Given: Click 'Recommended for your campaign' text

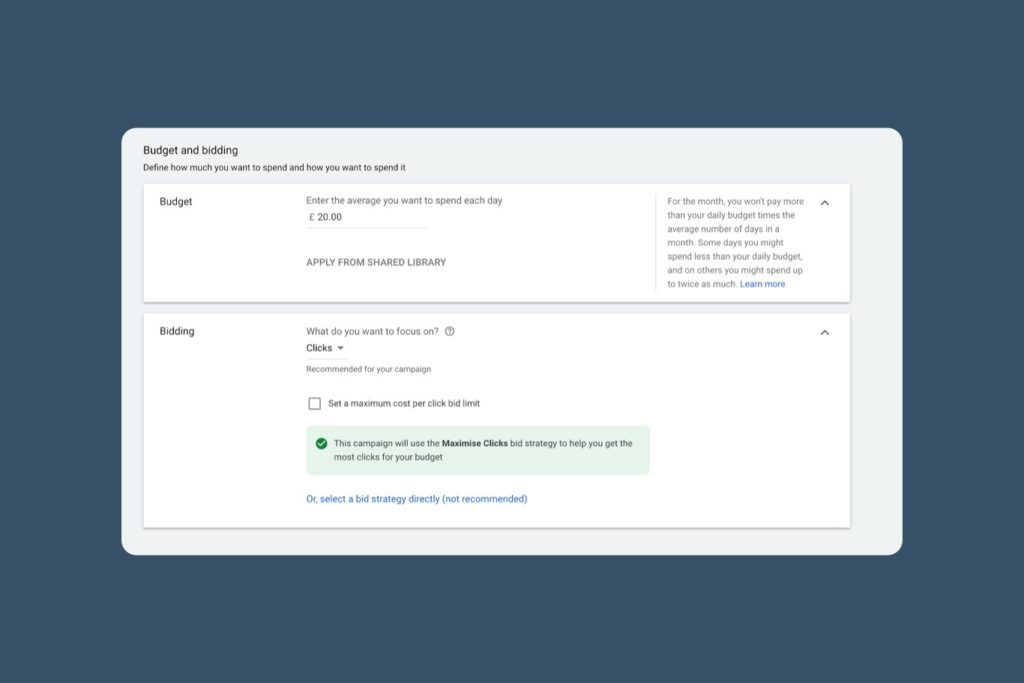Looking at the screenshot, I should 368,369.
